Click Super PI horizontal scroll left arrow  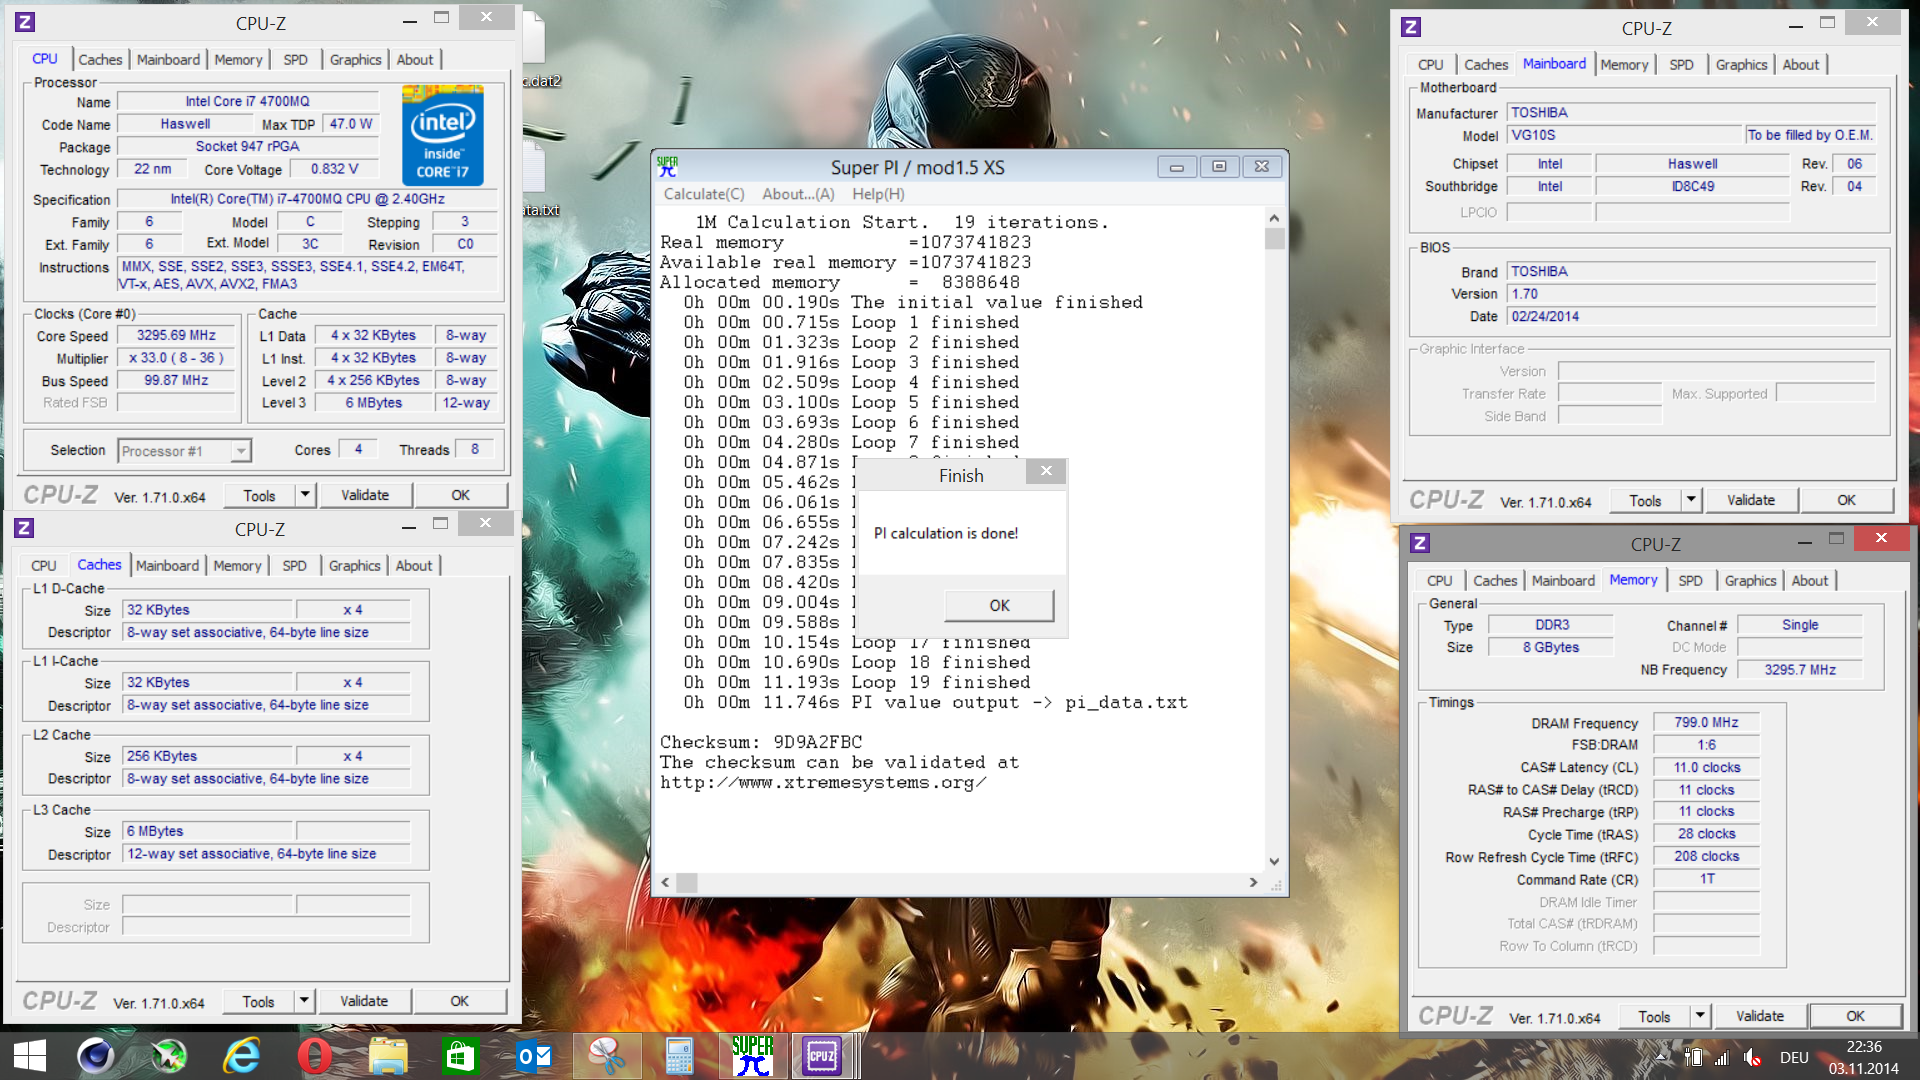tap(665, 882)
